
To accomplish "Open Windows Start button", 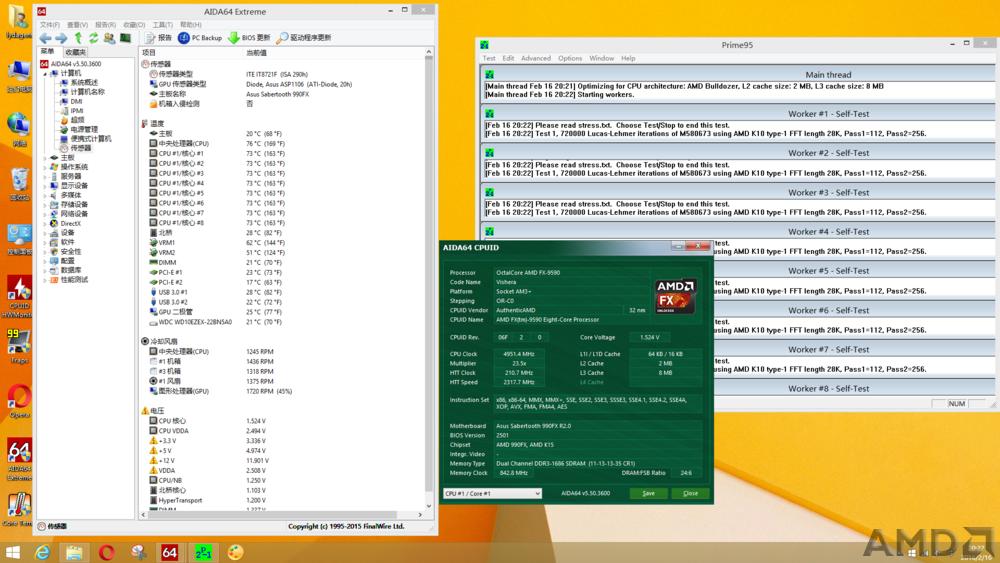I will 13,552.
